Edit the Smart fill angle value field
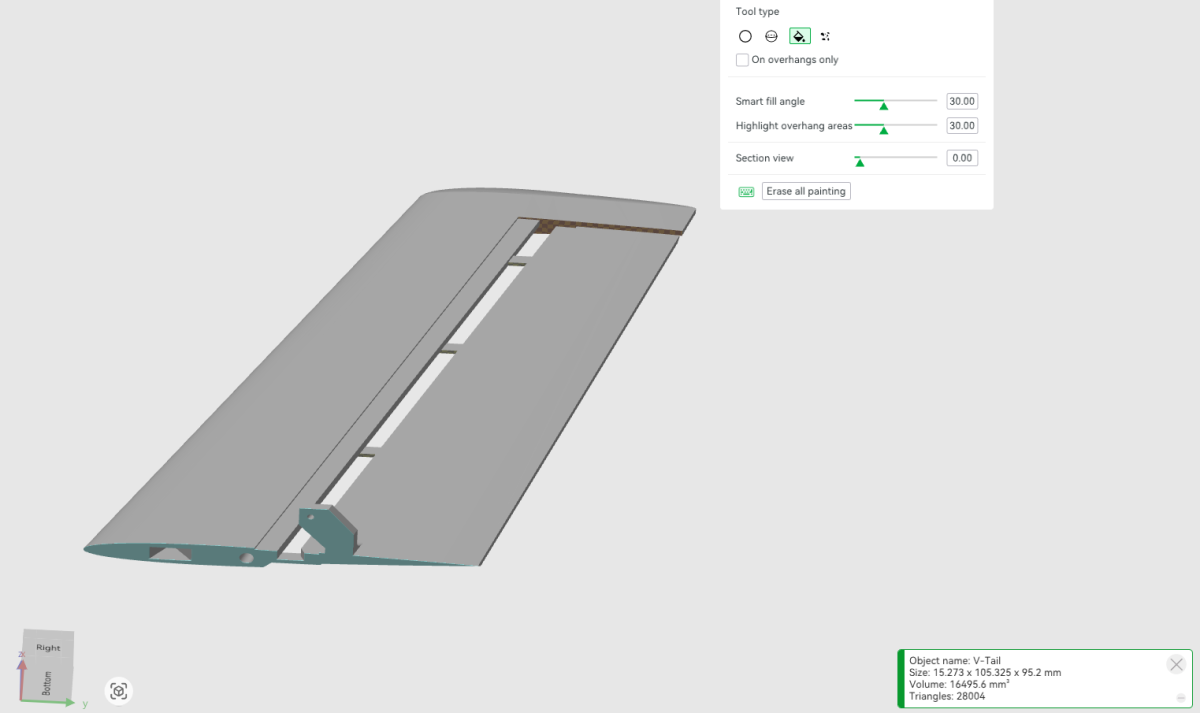This screenshot has height=713, width=1200. point(962,101)
